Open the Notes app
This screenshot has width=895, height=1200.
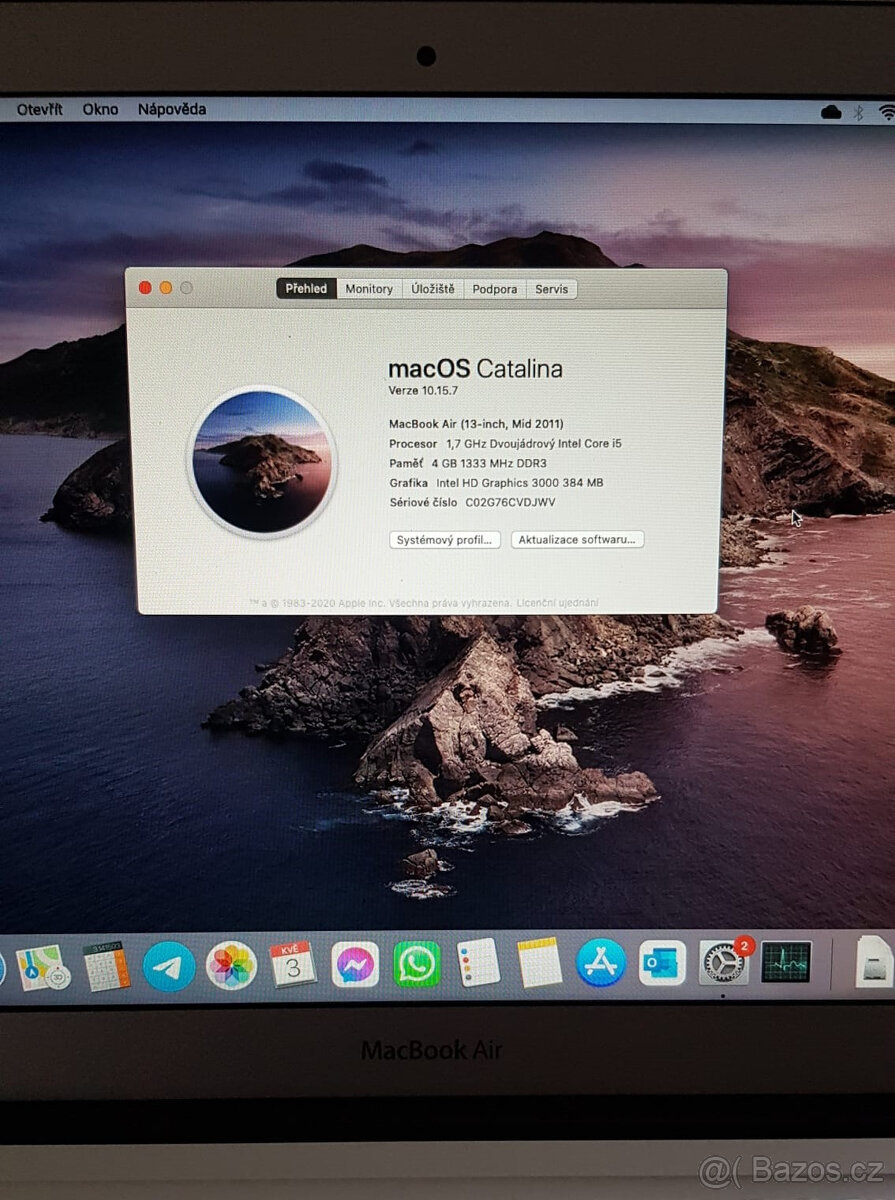pyautogui.click(x=538, y=963)
